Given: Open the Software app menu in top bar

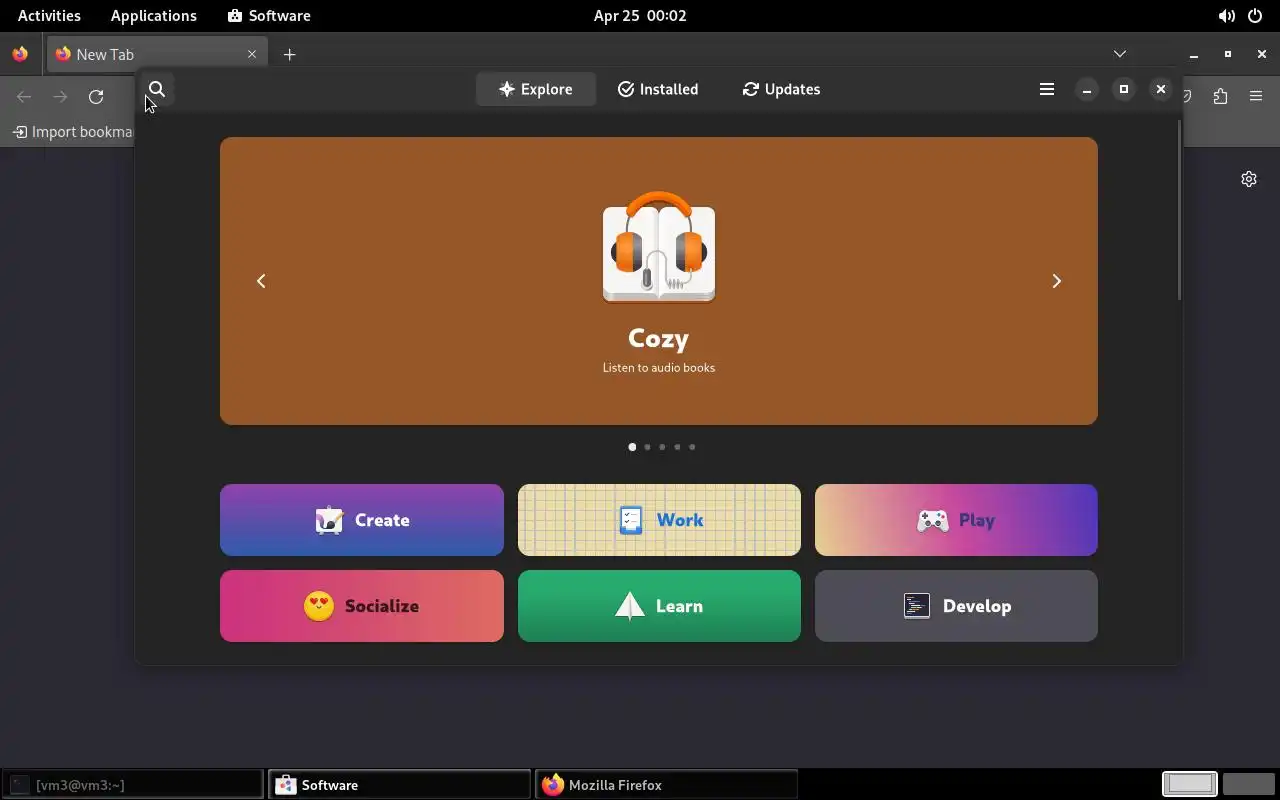Looking at the screenshot, I should tap(269, 16).
